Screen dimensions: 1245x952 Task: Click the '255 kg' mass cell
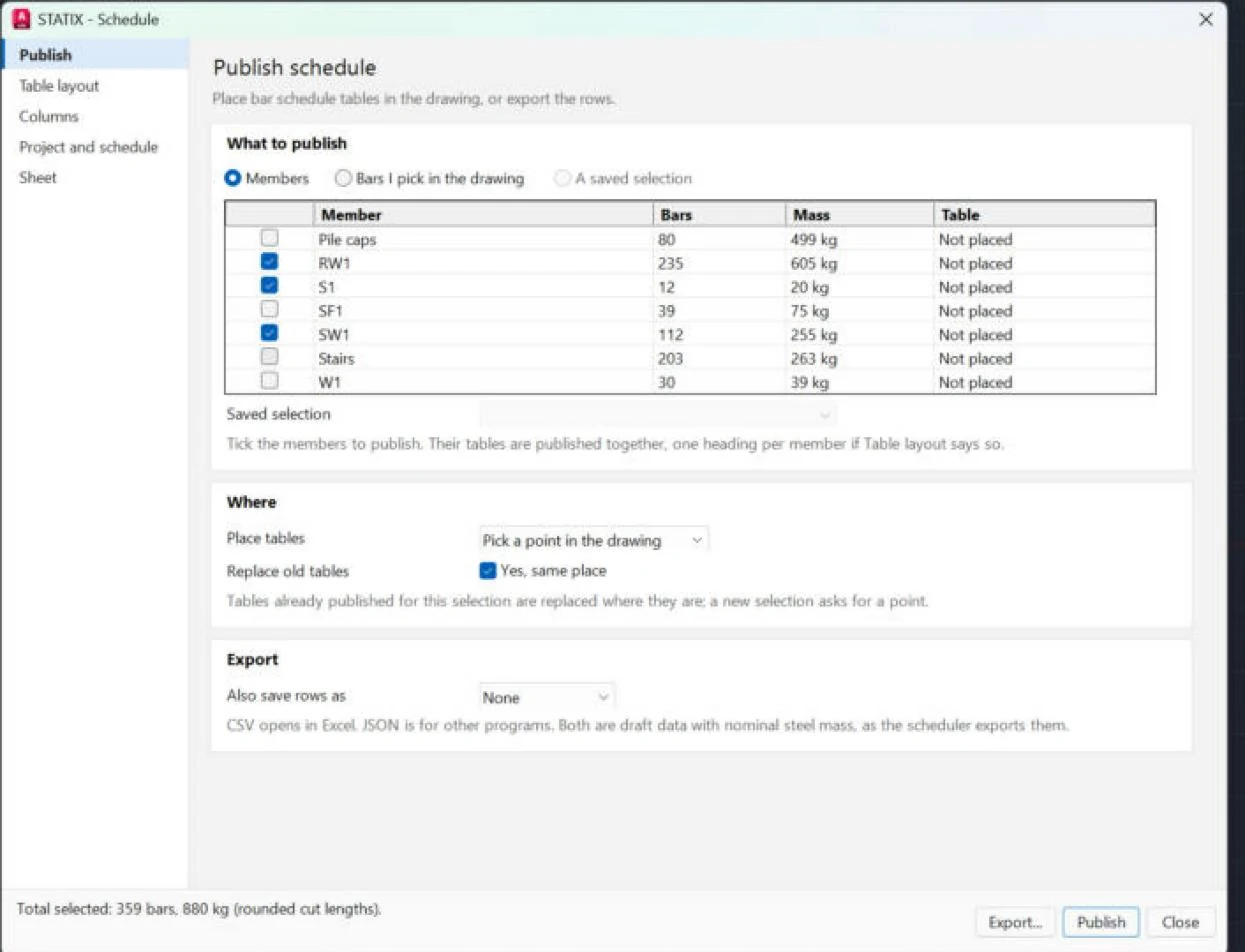coord(860,335)
